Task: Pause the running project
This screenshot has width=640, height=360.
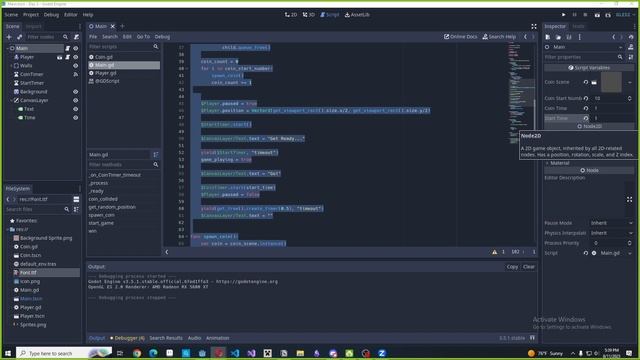Action: tap(574, 15)
